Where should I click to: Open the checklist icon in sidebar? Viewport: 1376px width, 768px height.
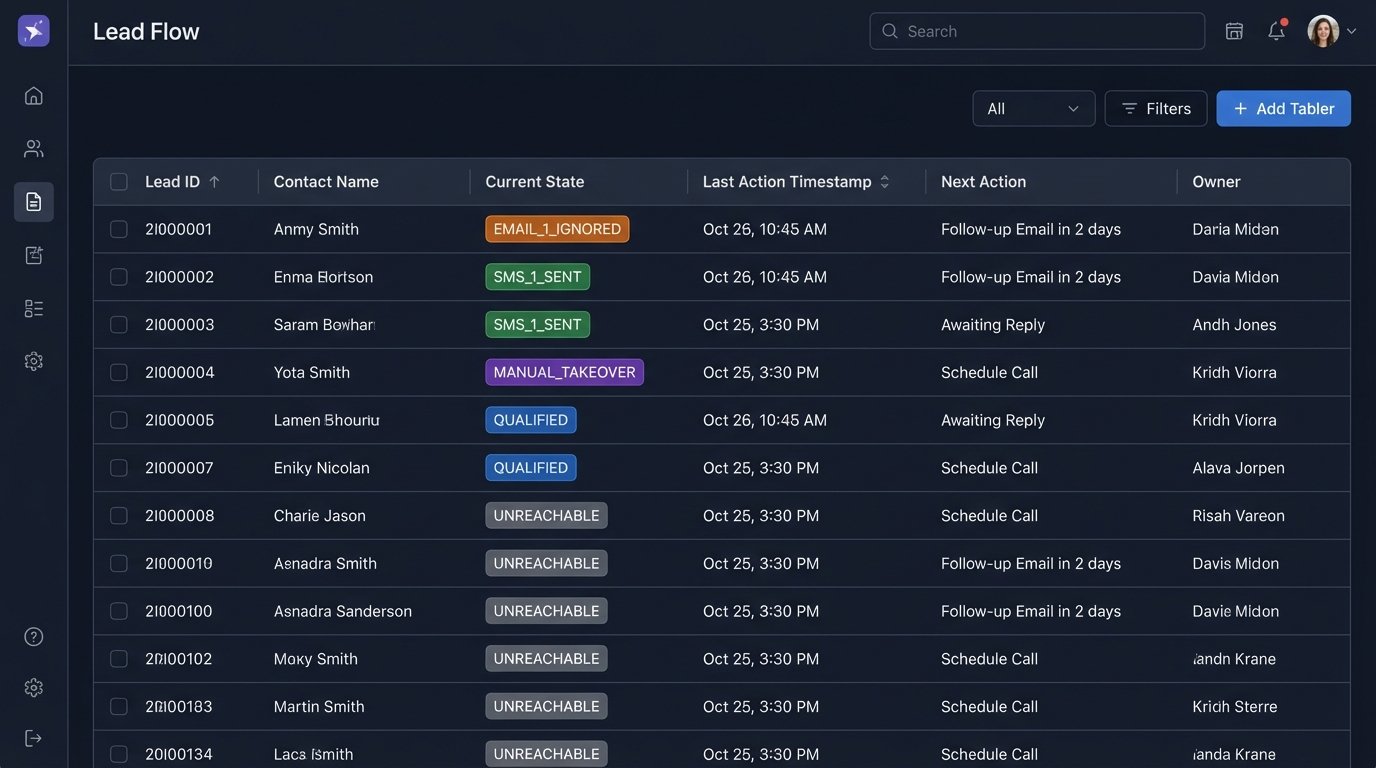(34, 308)
